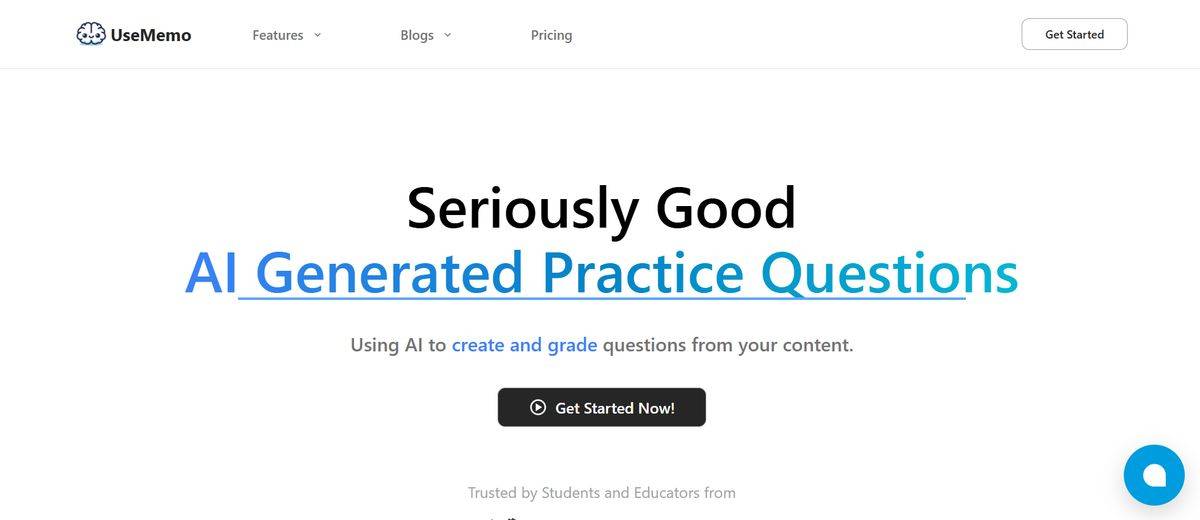The height and width of the screenshot is (520, 1200).
Task: Click "questions from your content" subtitle text
Action: [x=728, y=345]
